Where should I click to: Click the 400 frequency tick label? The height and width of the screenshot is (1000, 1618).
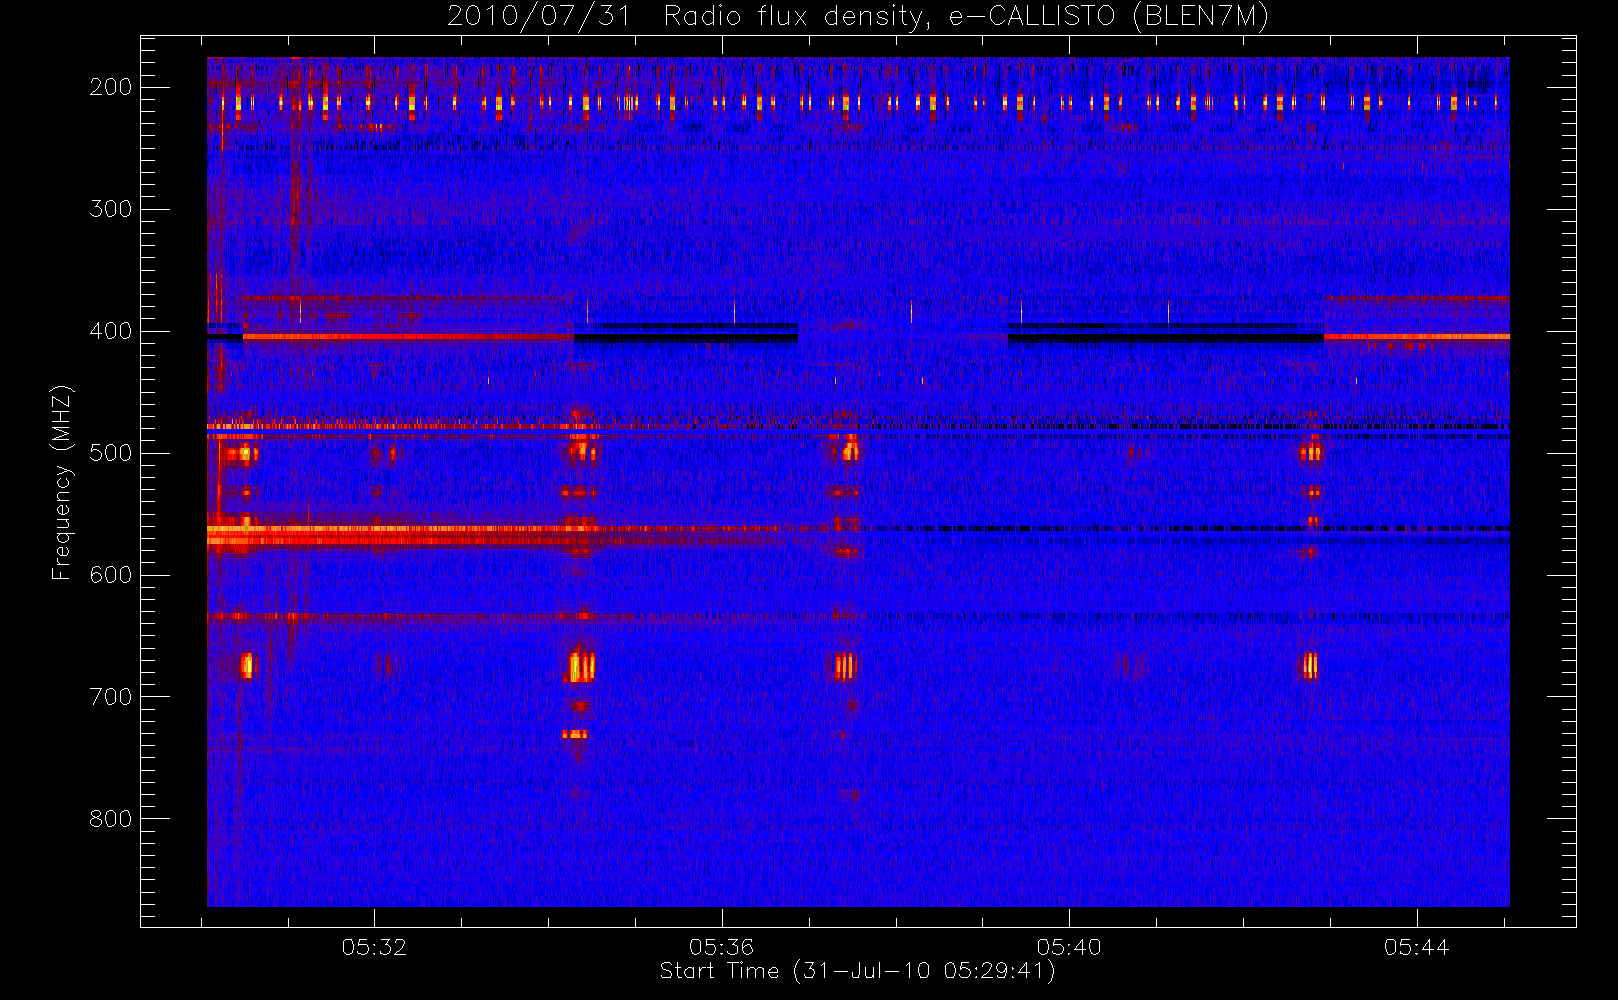(x=111, y=331)
